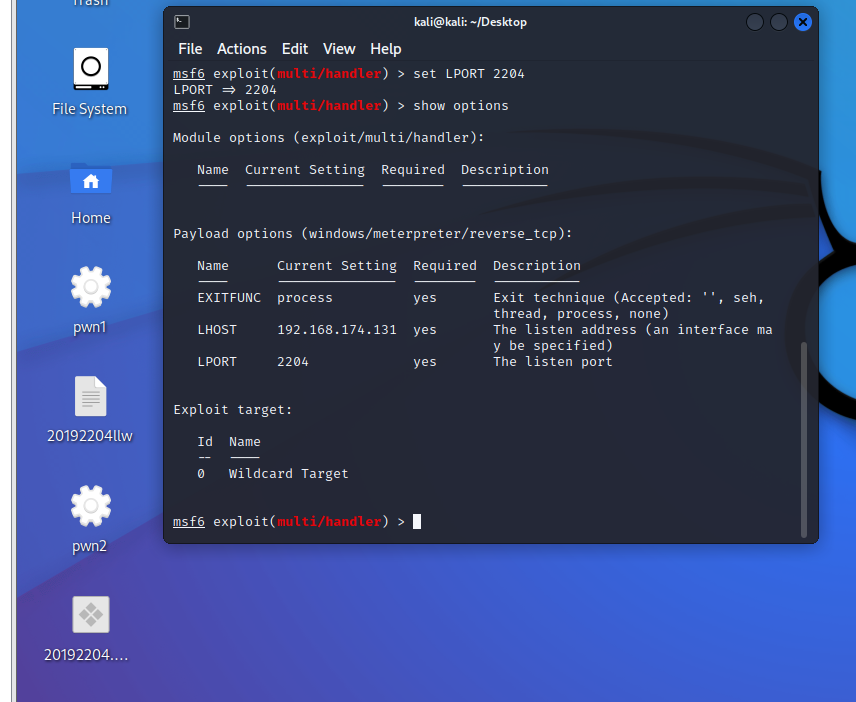Click the 'Payload options' header line

372,234
